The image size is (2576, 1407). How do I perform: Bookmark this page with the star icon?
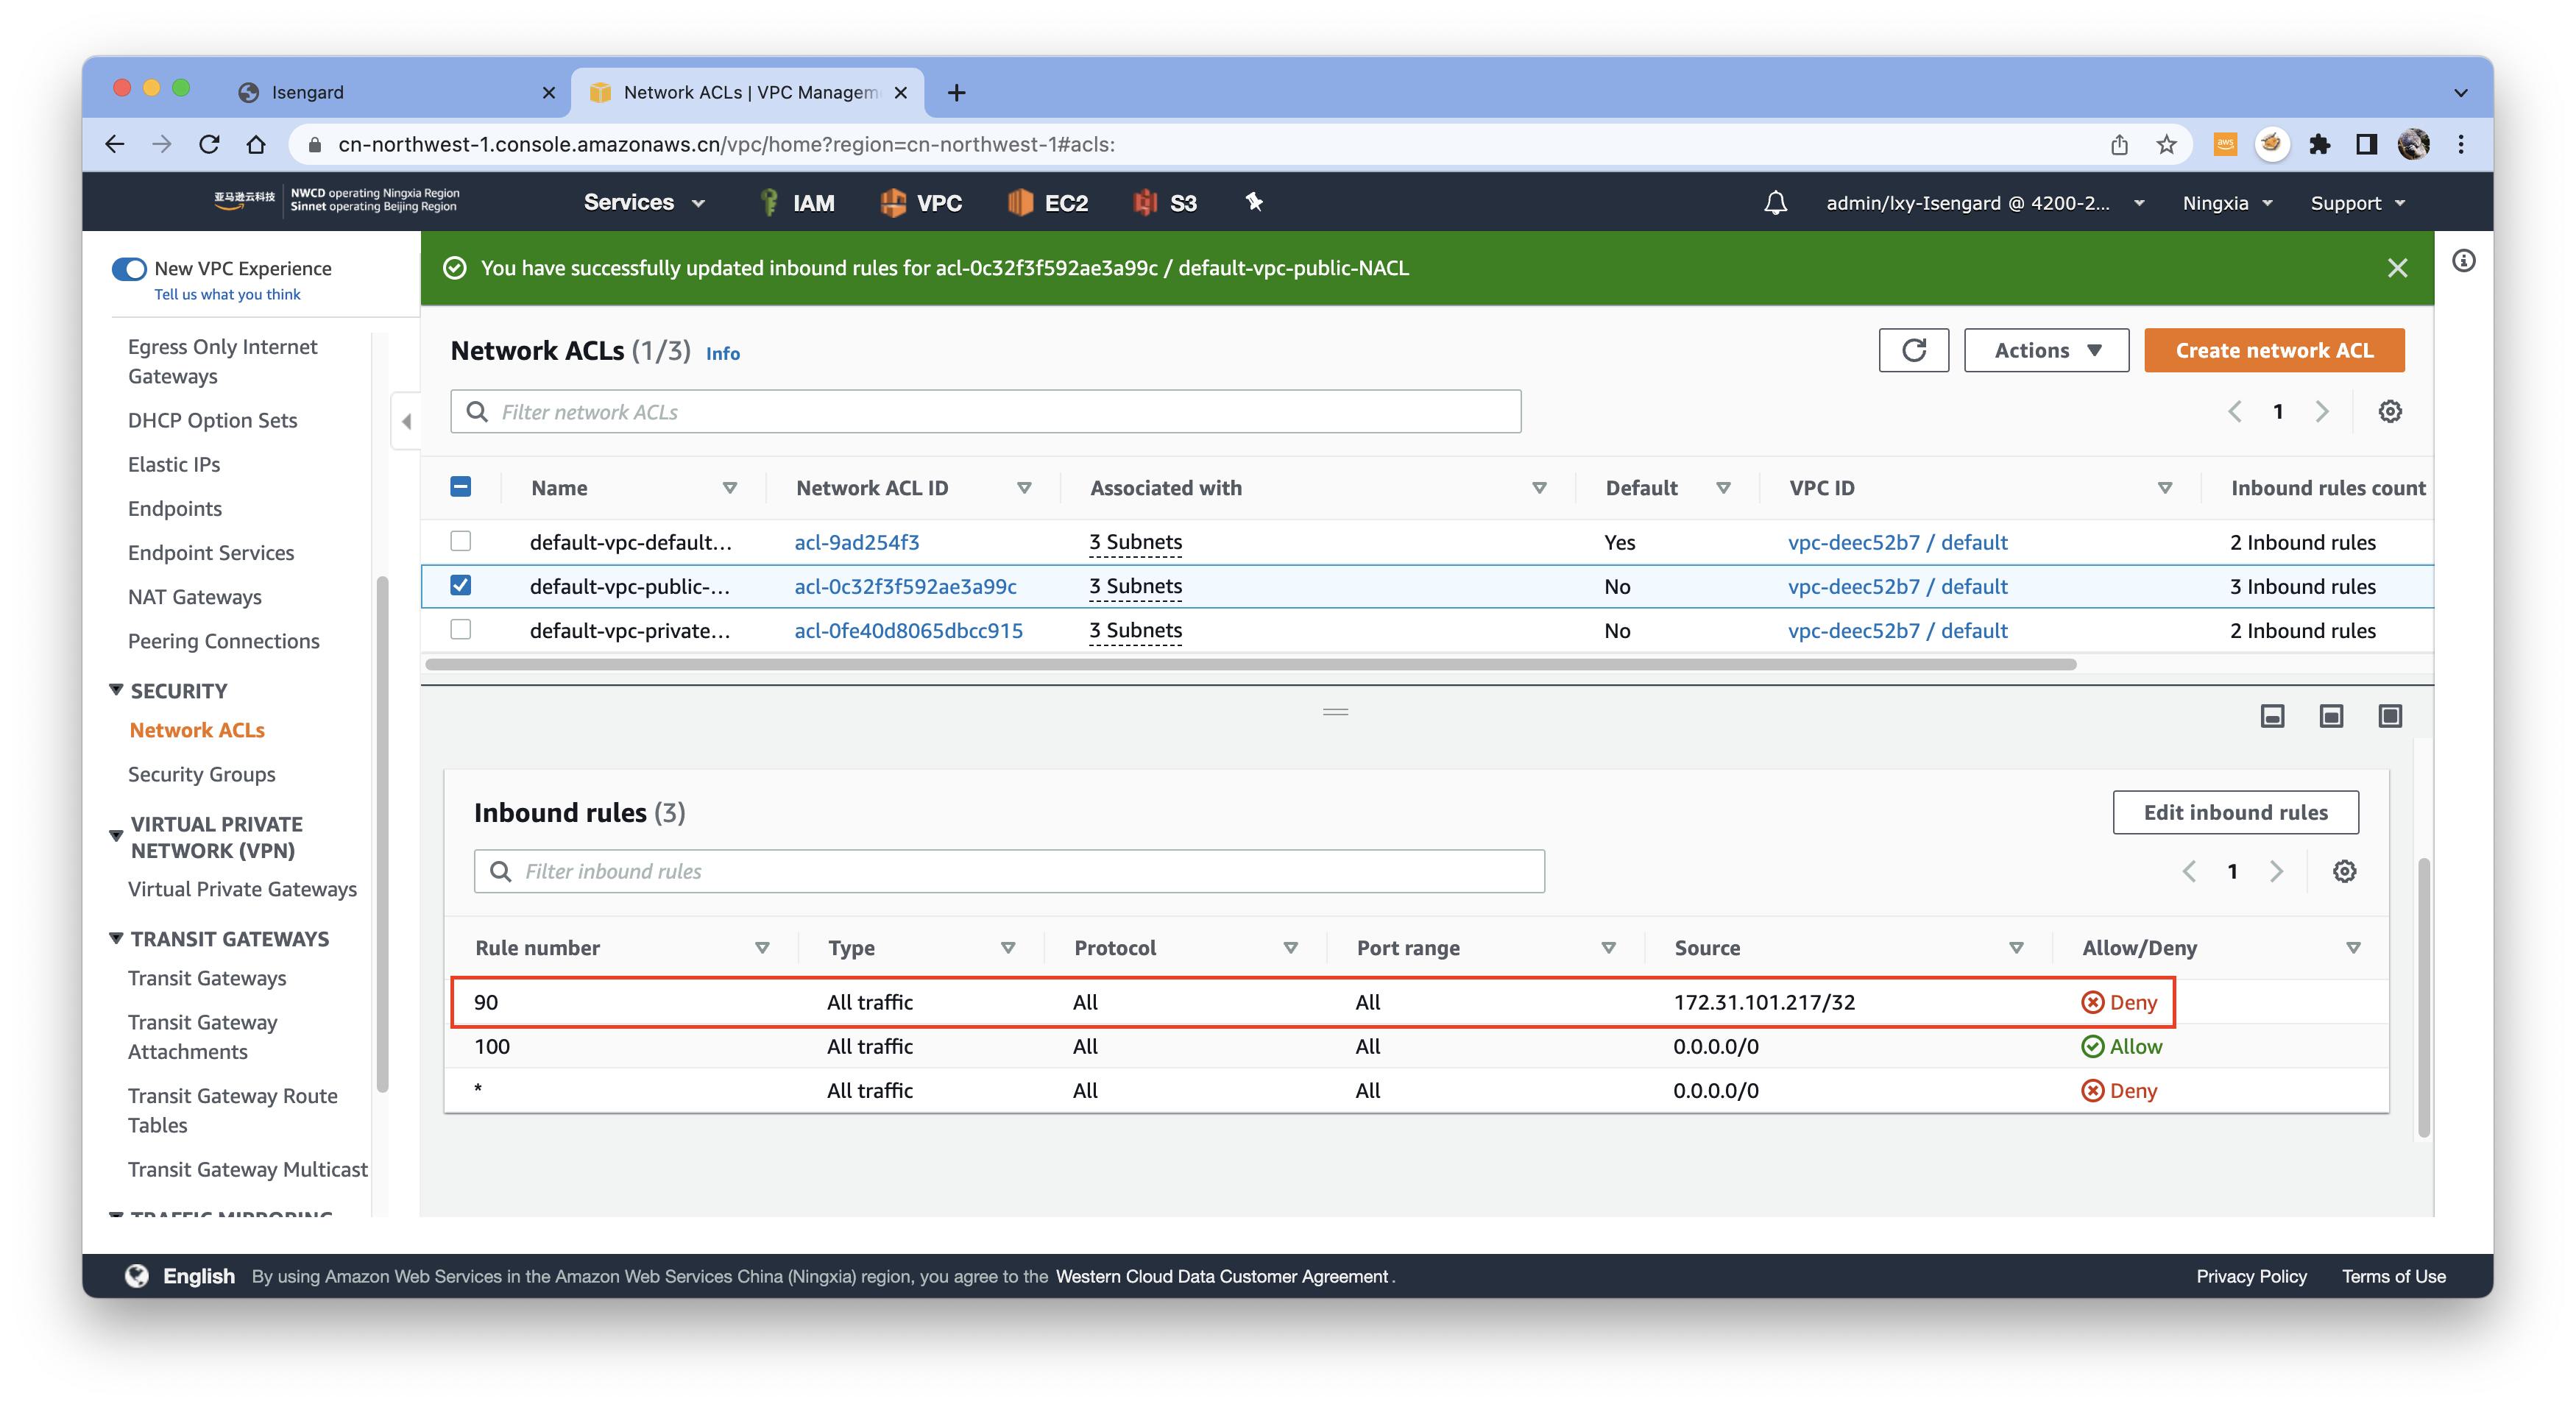2166,144
